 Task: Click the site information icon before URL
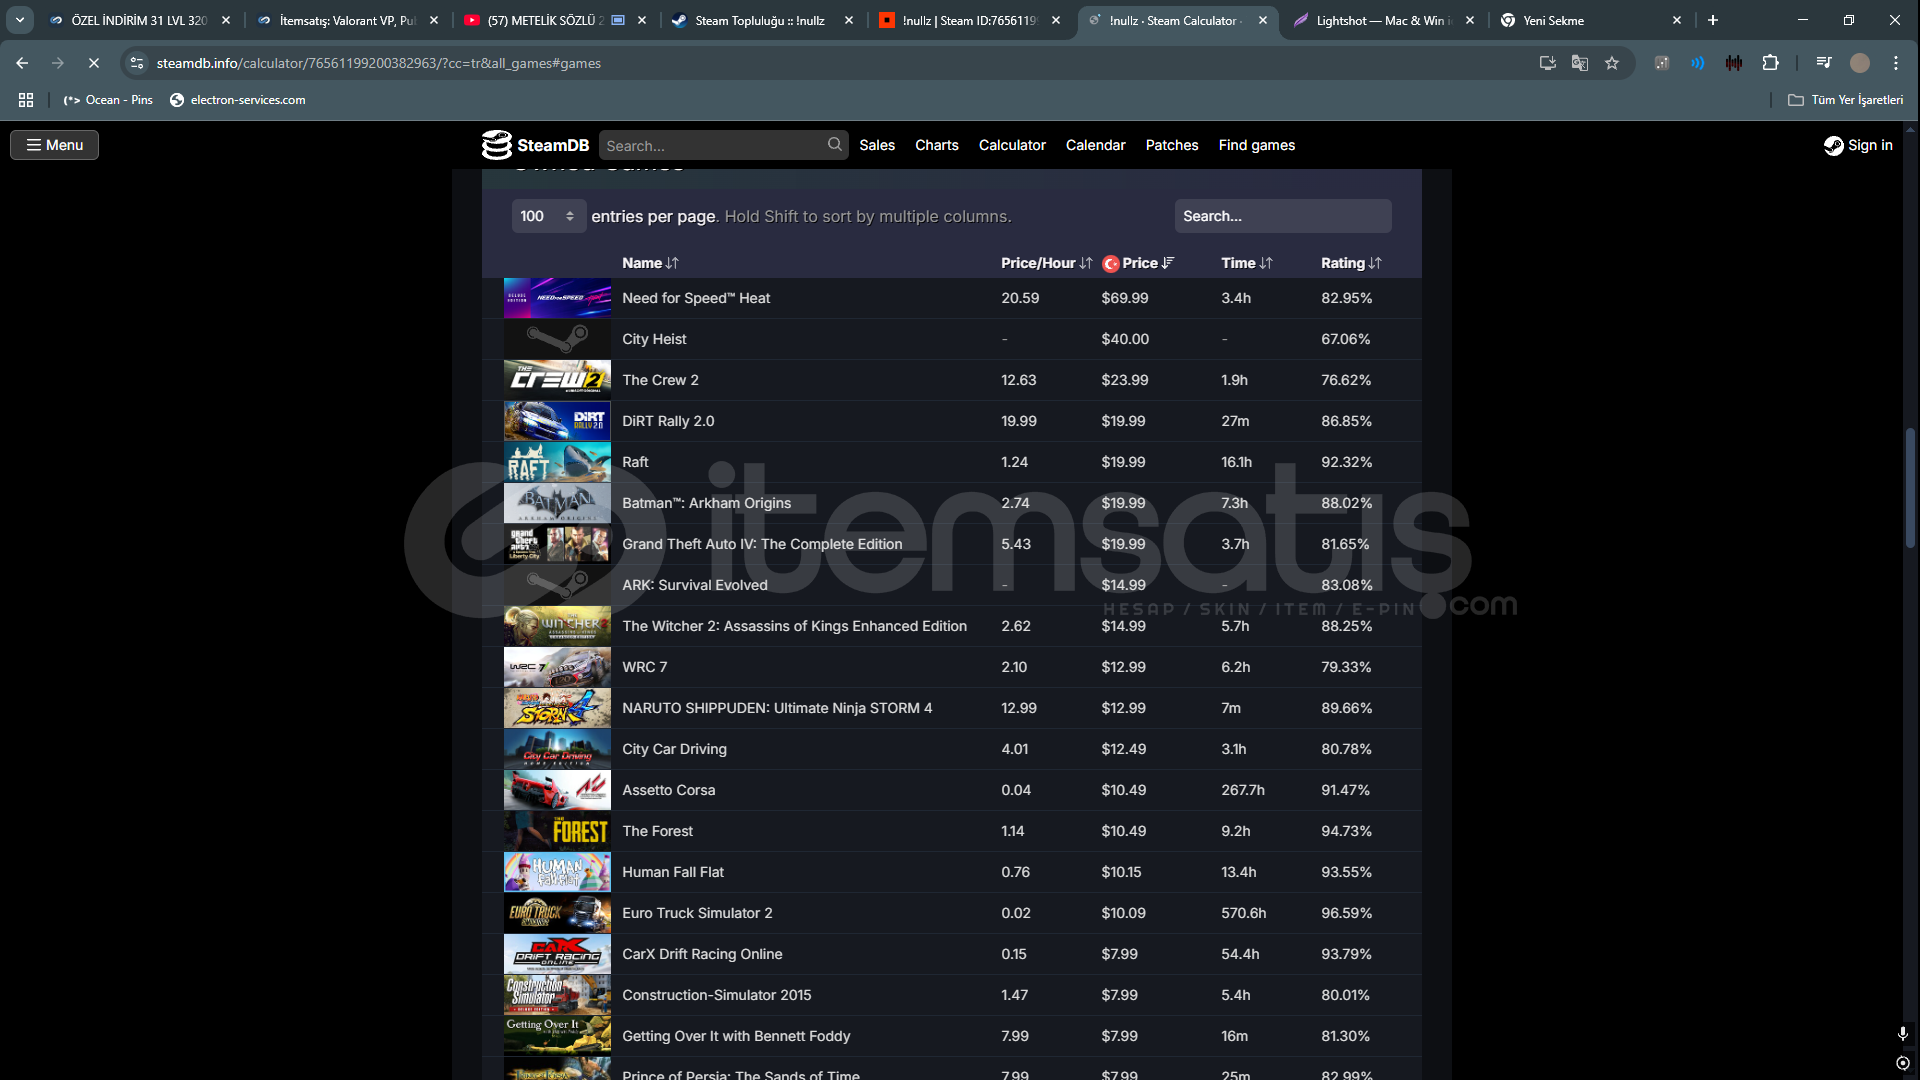pyautogui.click(x=138, y=63)
